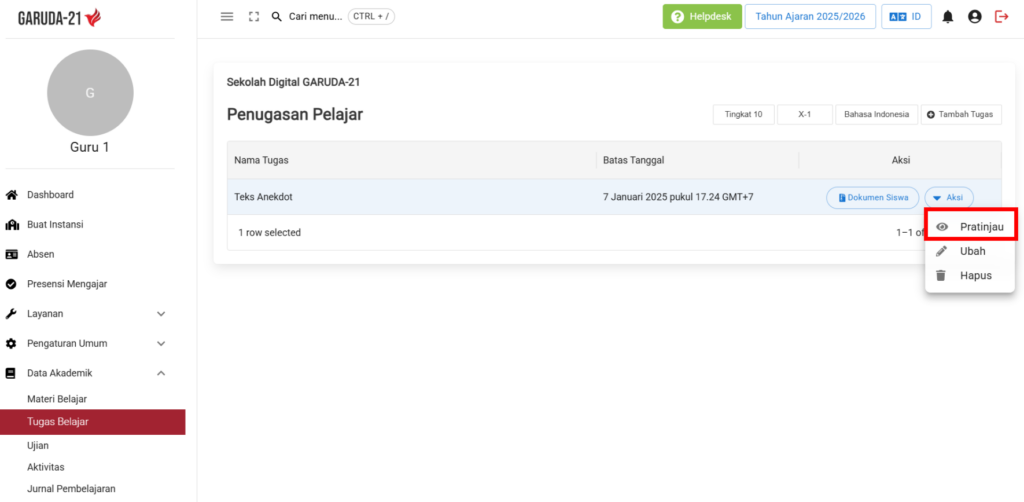Select Tahun Ajaran 2025/2026 selector

click(x=810, y=17)
